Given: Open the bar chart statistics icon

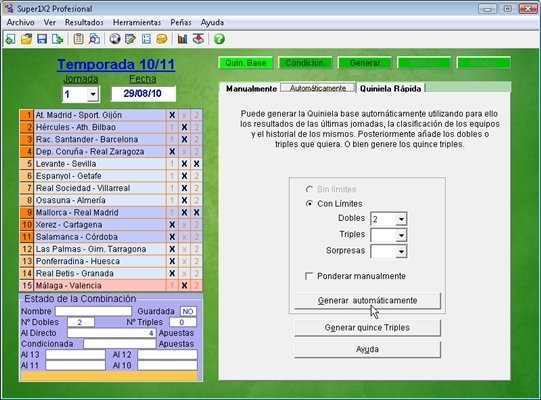Looking at the screenshot, I should click(183, 39).
